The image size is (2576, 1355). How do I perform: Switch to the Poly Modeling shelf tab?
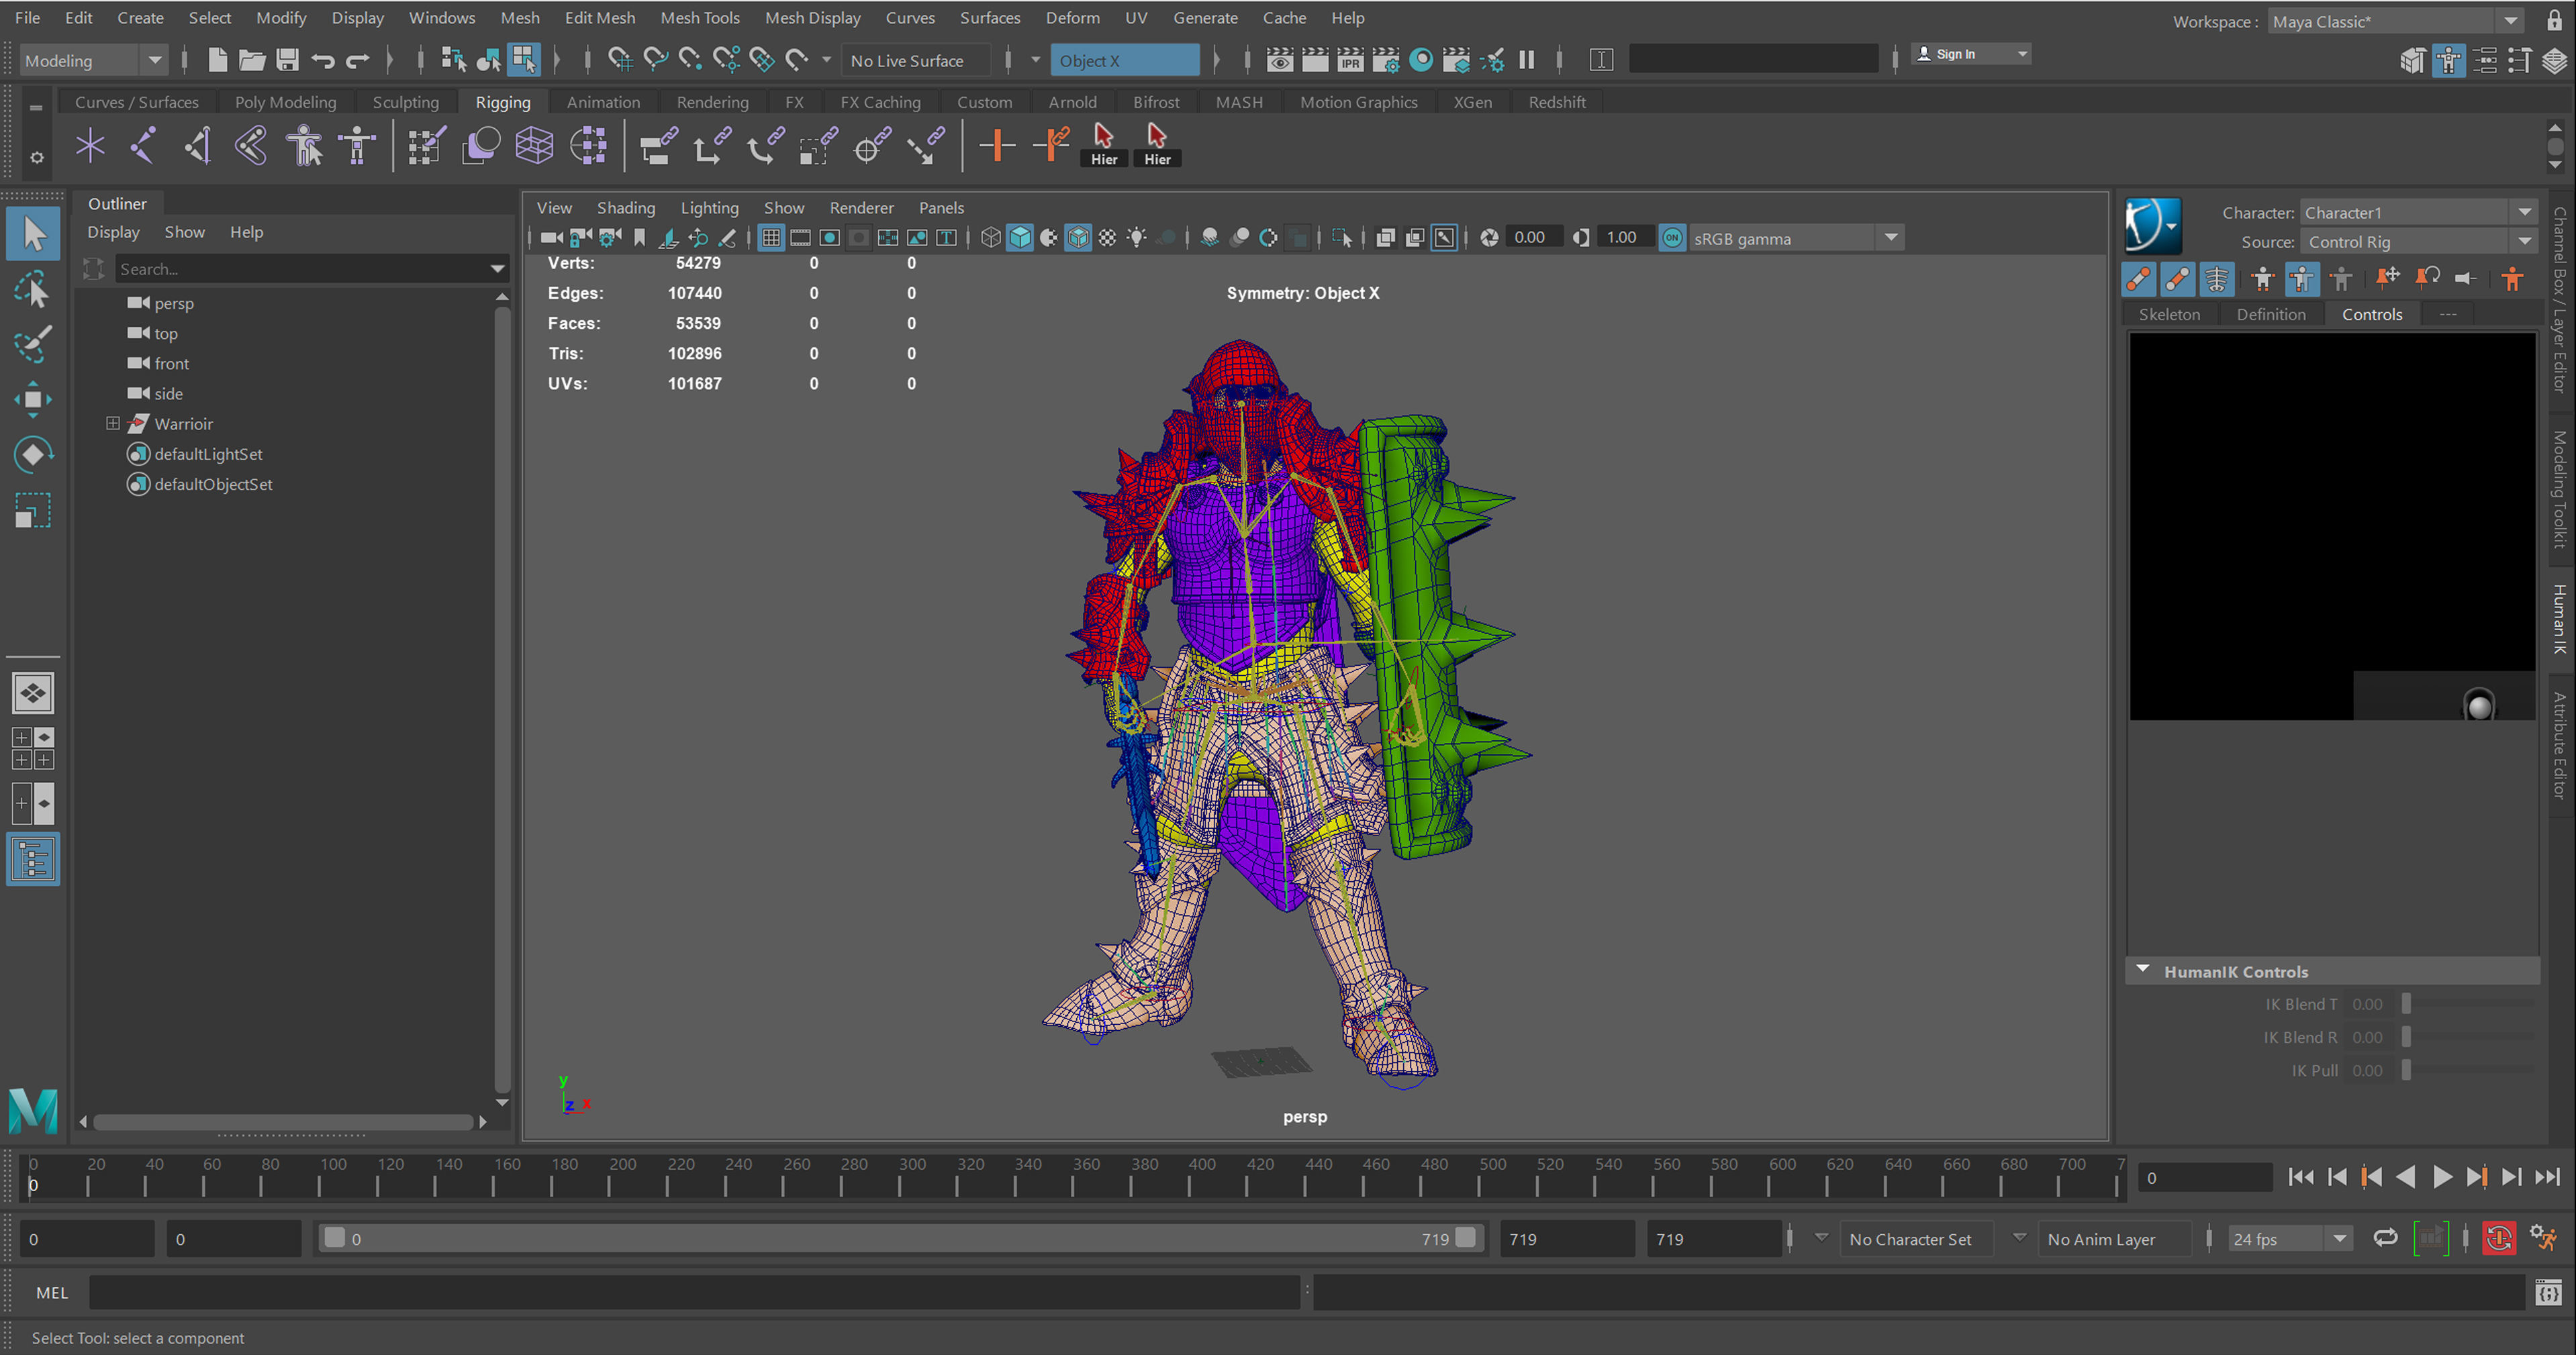pyautogui.click(x=285, y=102)
